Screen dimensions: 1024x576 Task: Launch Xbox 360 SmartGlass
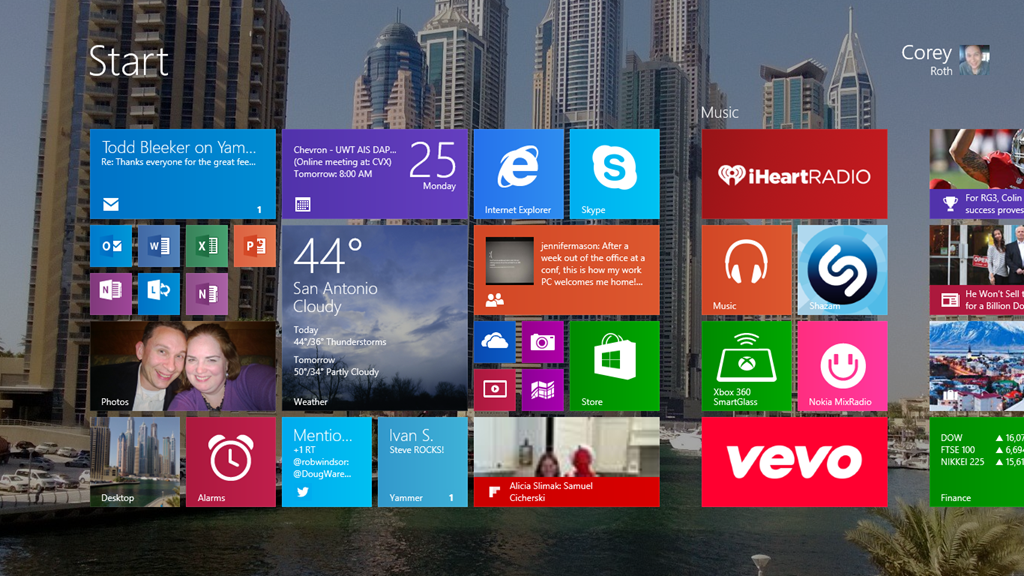point(747,367)
